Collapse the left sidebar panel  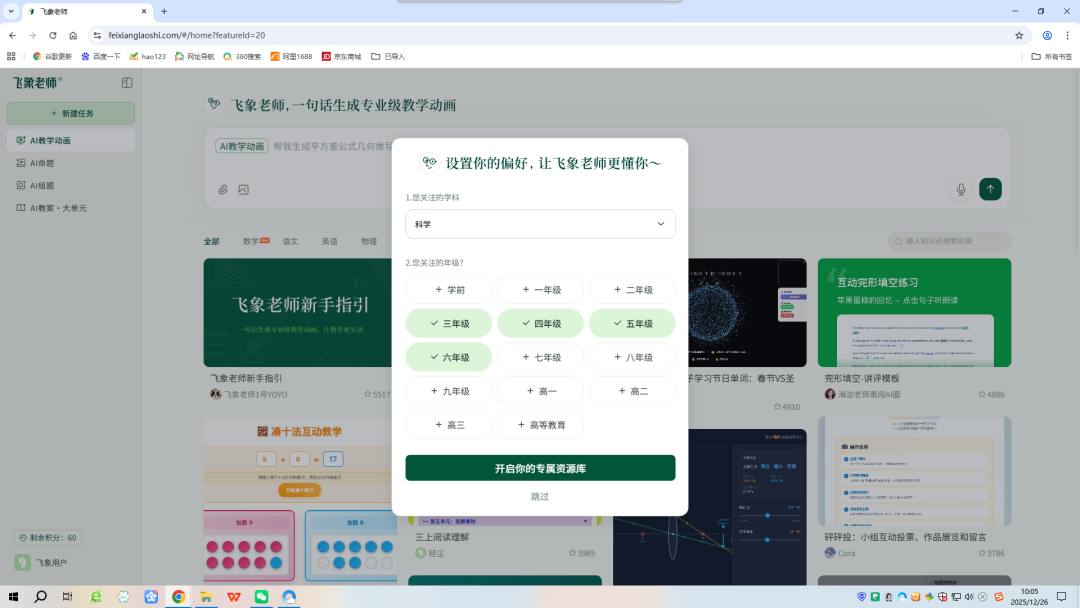[x=126, y=83]
